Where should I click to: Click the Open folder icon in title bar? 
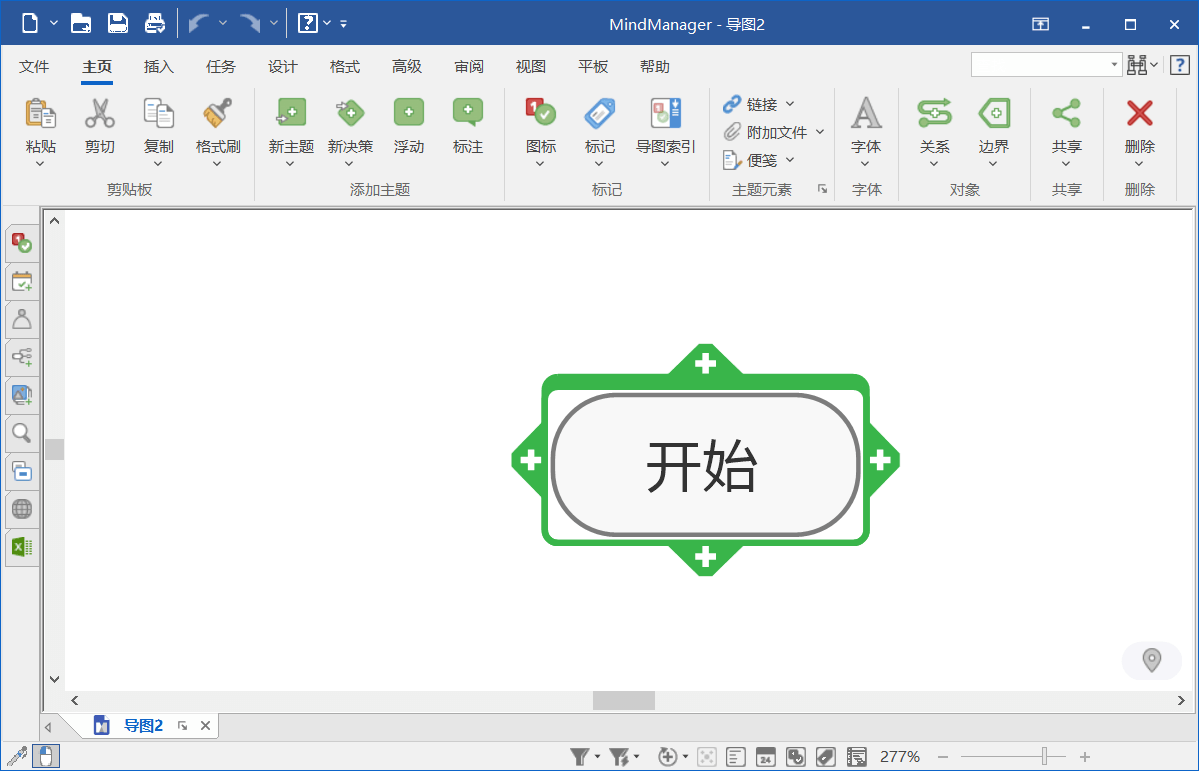(81, 23)
